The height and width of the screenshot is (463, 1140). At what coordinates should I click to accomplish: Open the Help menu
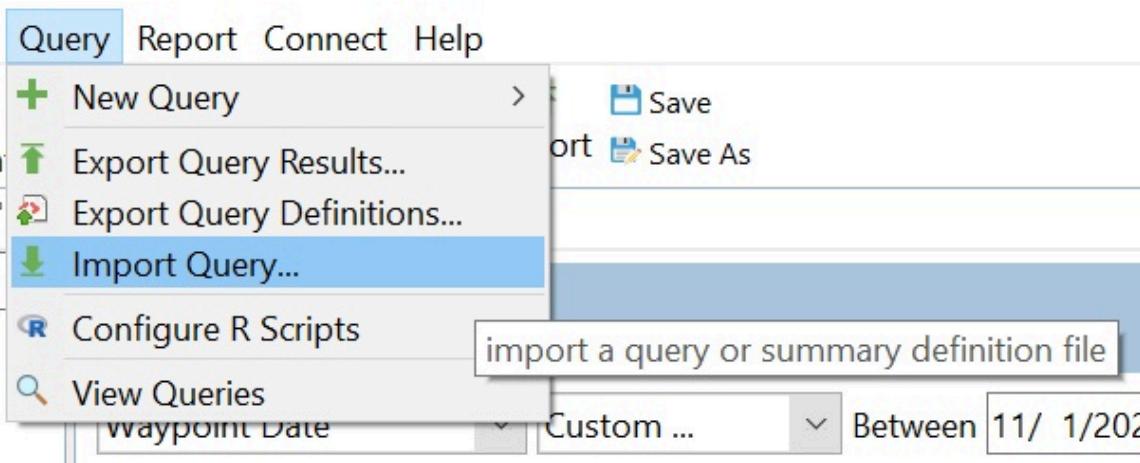[448, 40]
